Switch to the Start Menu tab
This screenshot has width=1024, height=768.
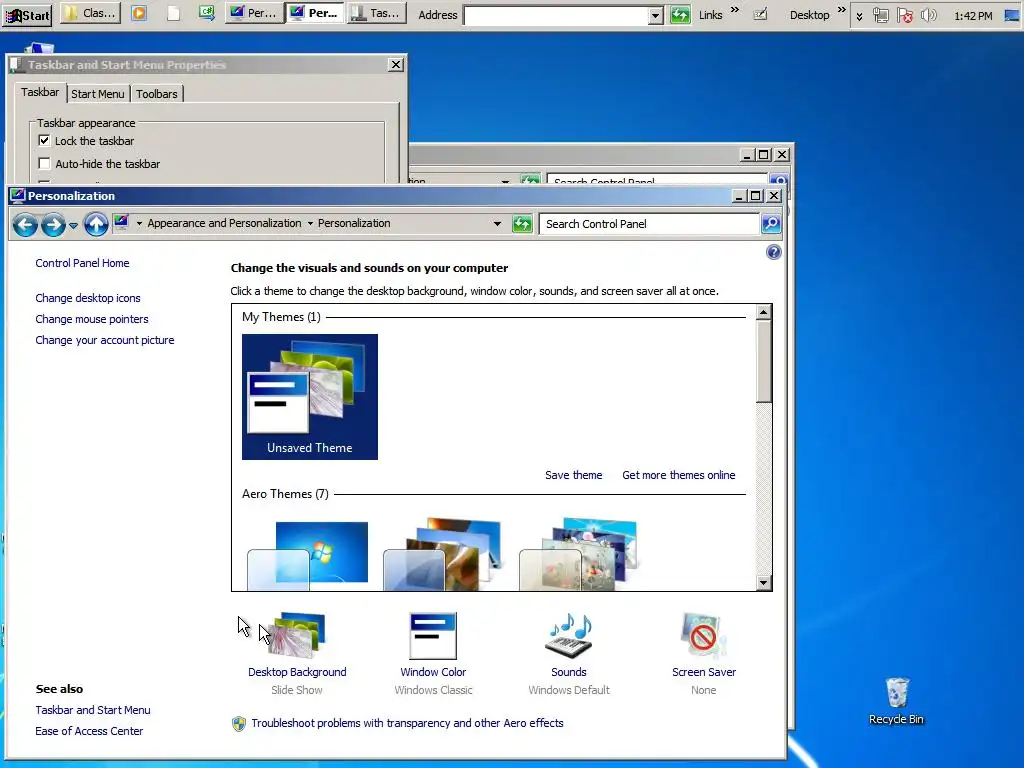(97, 94)
